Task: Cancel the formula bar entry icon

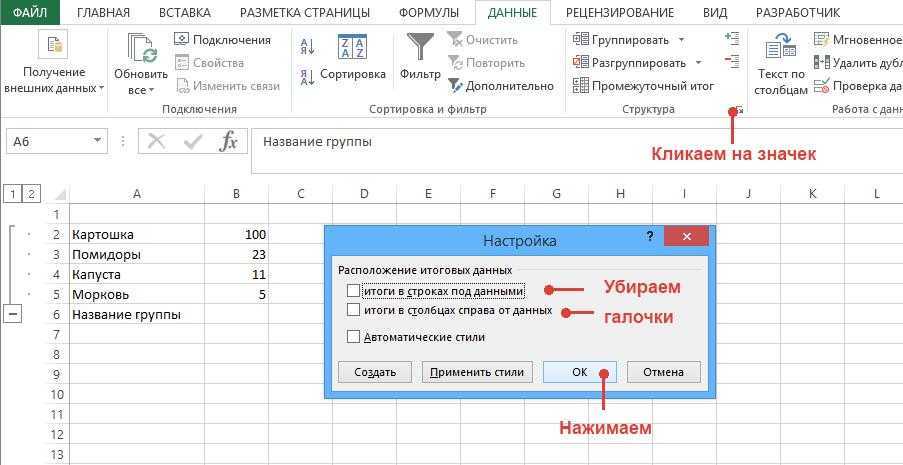Action: click(157, 141)
